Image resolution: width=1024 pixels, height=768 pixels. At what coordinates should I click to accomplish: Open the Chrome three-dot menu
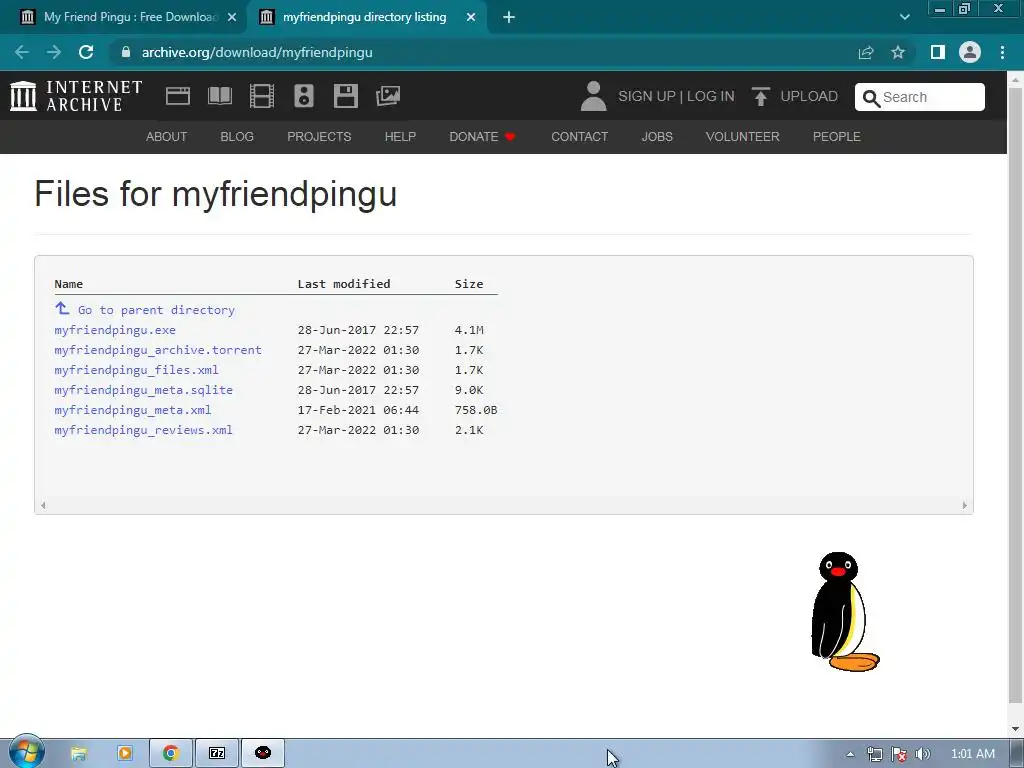pos(1002,52)
